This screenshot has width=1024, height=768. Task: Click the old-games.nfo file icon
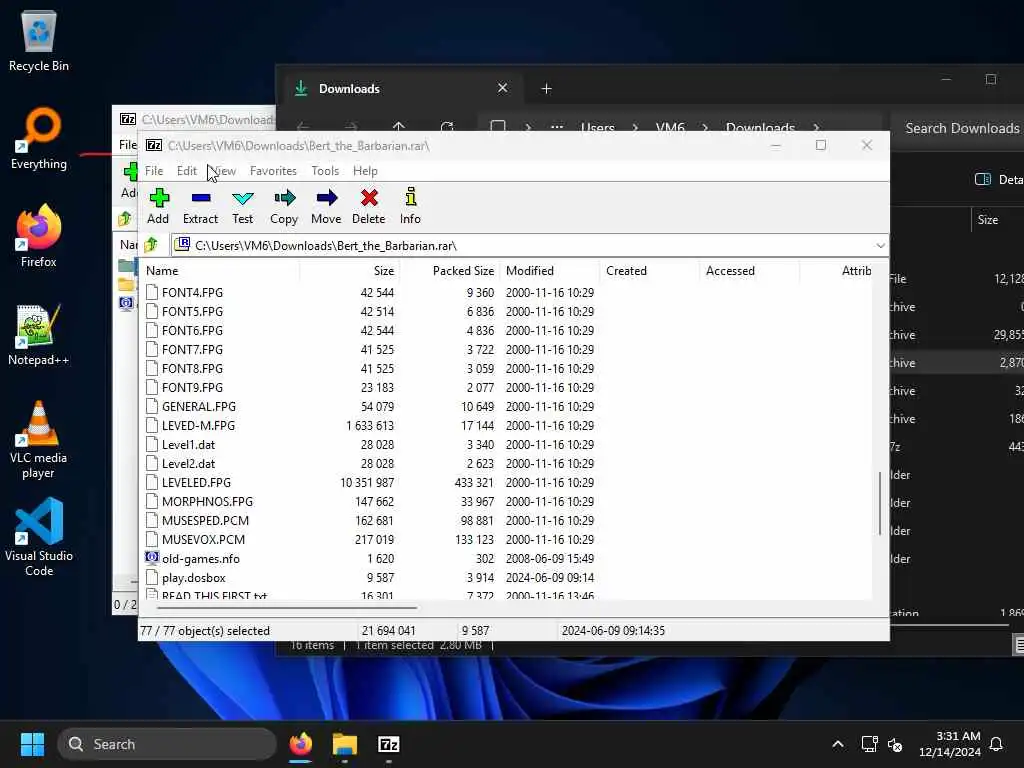(152, 558)
